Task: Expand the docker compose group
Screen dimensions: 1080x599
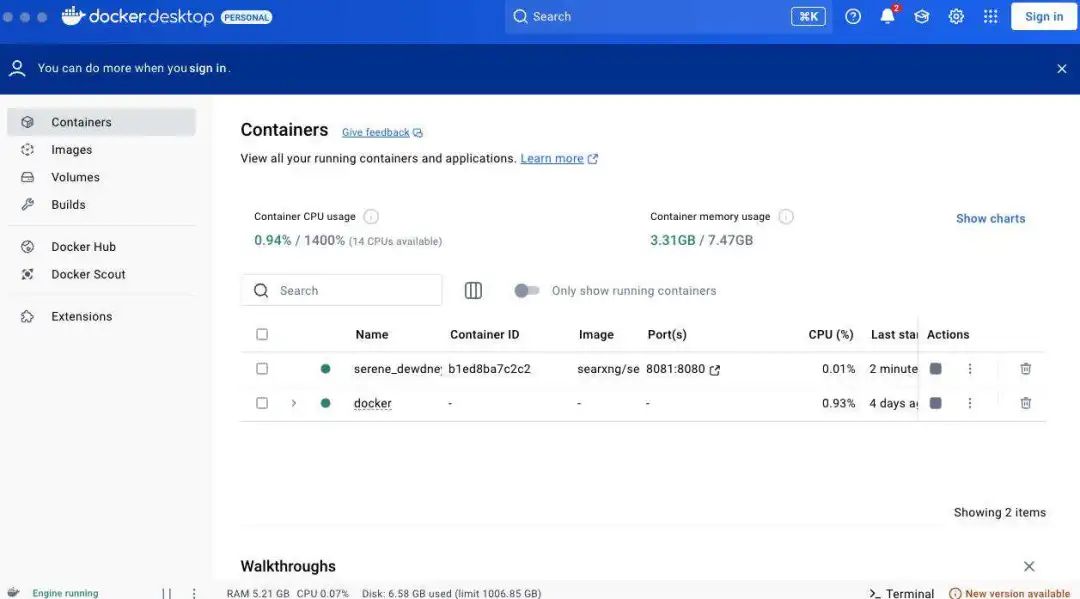Action: click(293, 403)
